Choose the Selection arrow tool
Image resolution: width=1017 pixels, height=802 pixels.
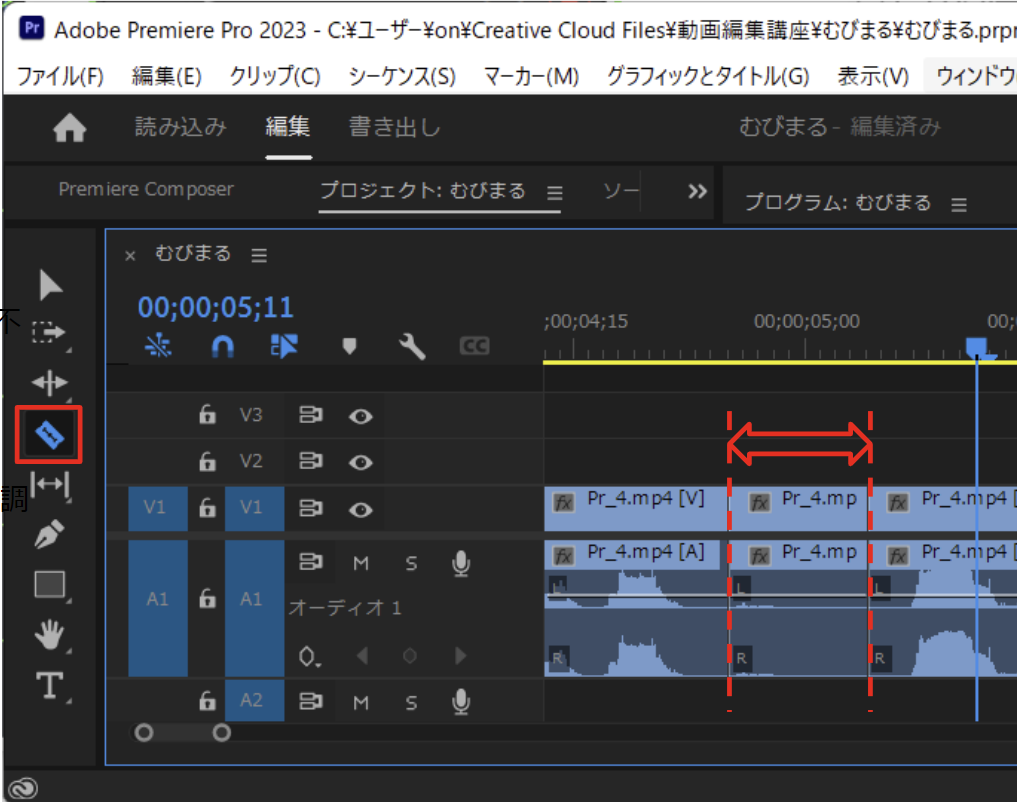(49, 284)
